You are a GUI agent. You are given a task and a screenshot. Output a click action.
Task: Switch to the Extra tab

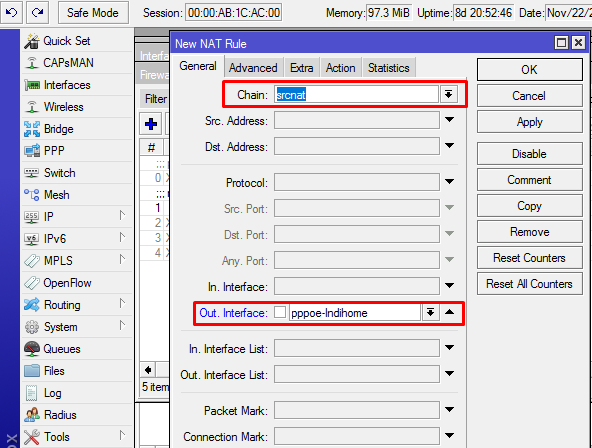(302, 68)
